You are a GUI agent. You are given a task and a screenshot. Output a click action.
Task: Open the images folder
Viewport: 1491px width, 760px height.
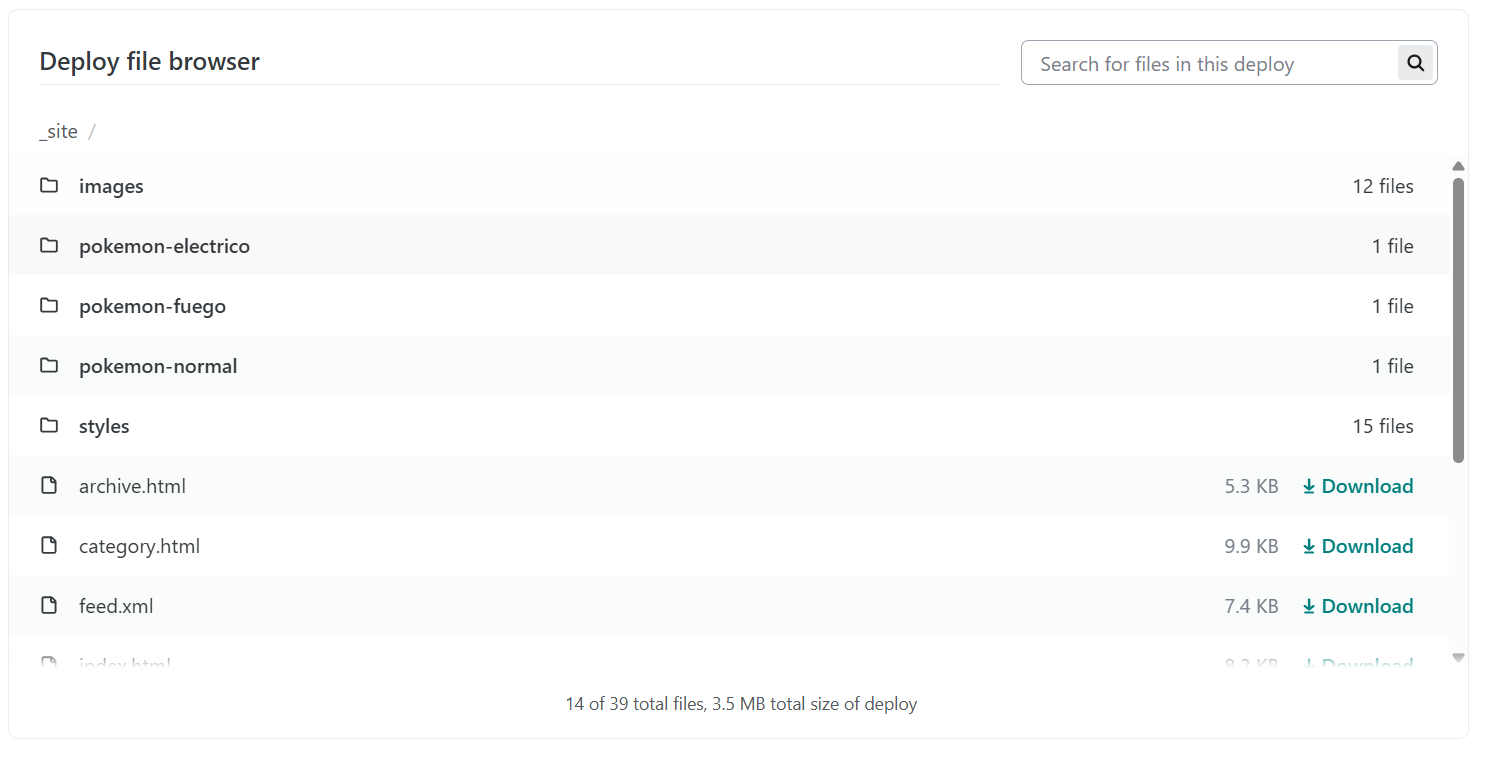111,187
